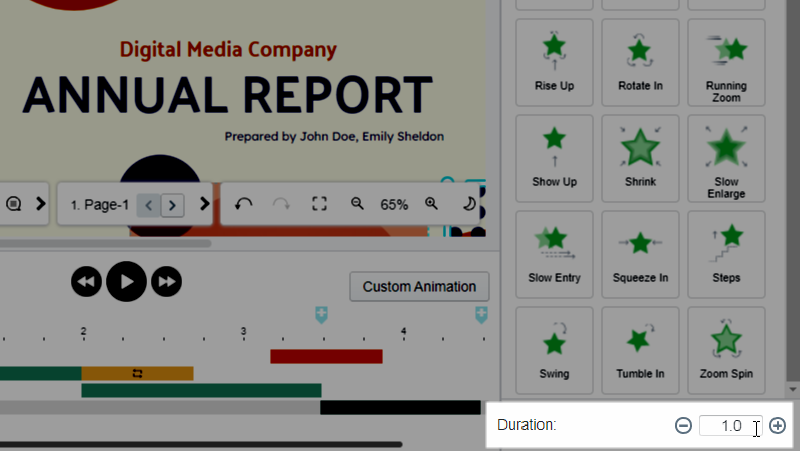Choose the Steps animation effect
This screenshot has height=451, width=800.
726,254
